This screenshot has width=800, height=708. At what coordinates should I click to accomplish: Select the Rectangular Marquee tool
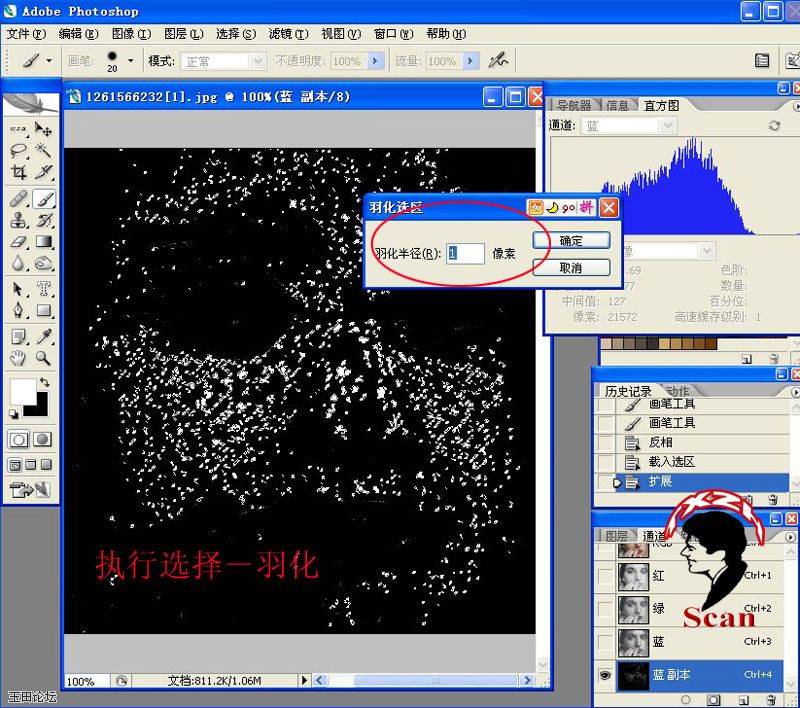(x=18, y=129)
